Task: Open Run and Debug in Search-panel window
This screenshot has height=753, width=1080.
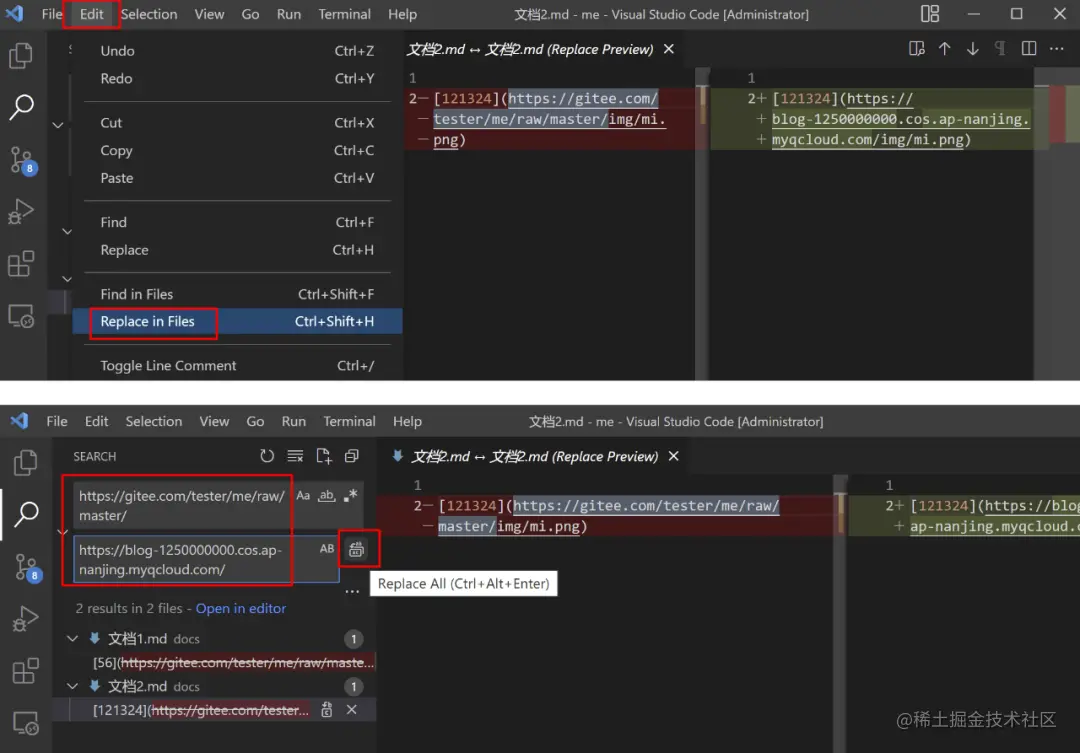Action: (25, 619)
